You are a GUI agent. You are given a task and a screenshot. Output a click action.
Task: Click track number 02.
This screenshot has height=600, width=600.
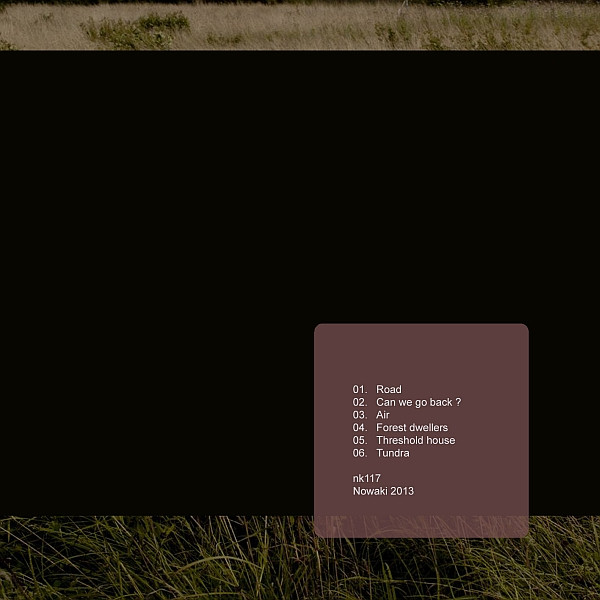point(360,403)
